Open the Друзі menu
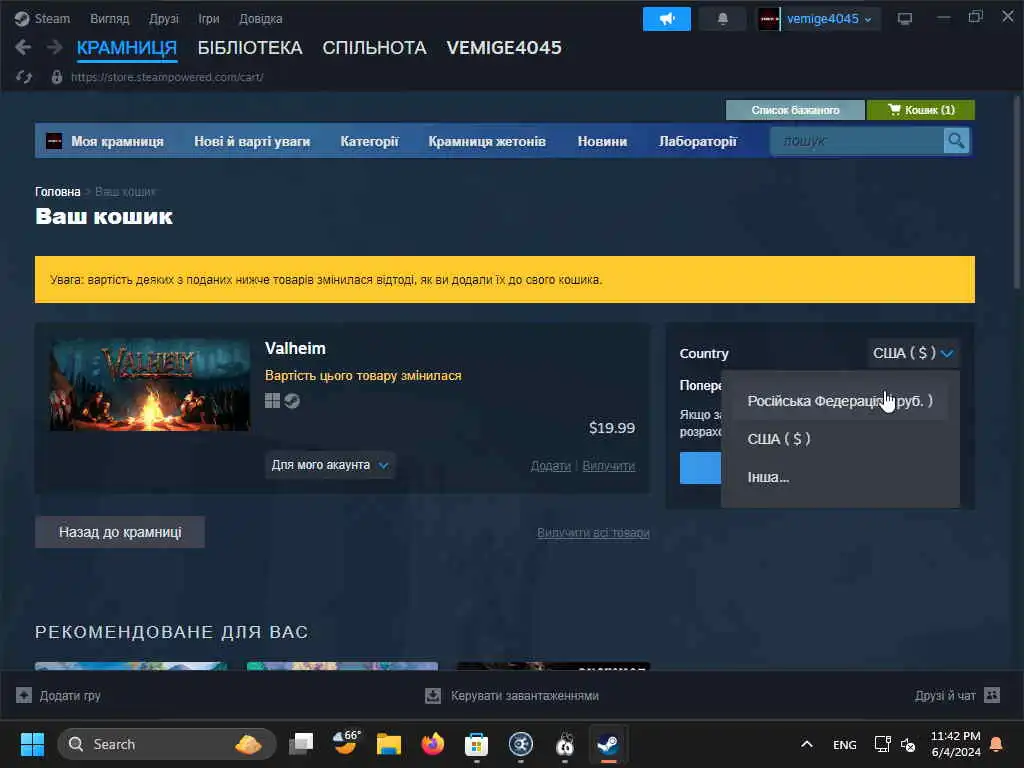This screenshot has width=1024, height=768. [x=164, y=19]
